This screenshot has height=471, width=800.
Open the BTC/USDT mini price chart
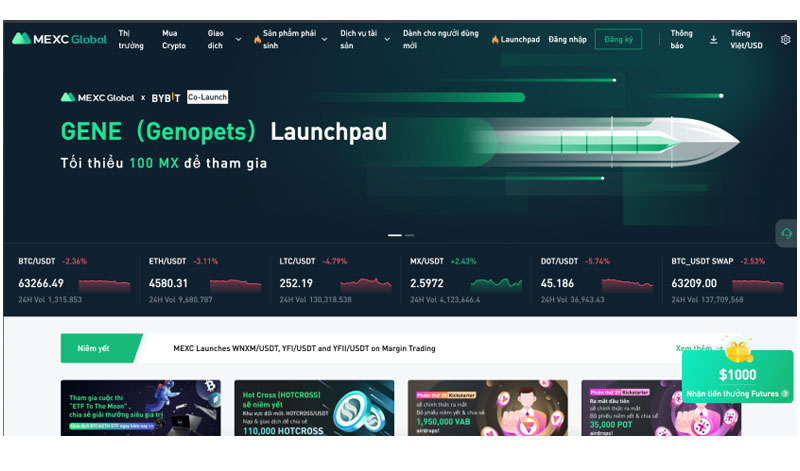[104, 284]
